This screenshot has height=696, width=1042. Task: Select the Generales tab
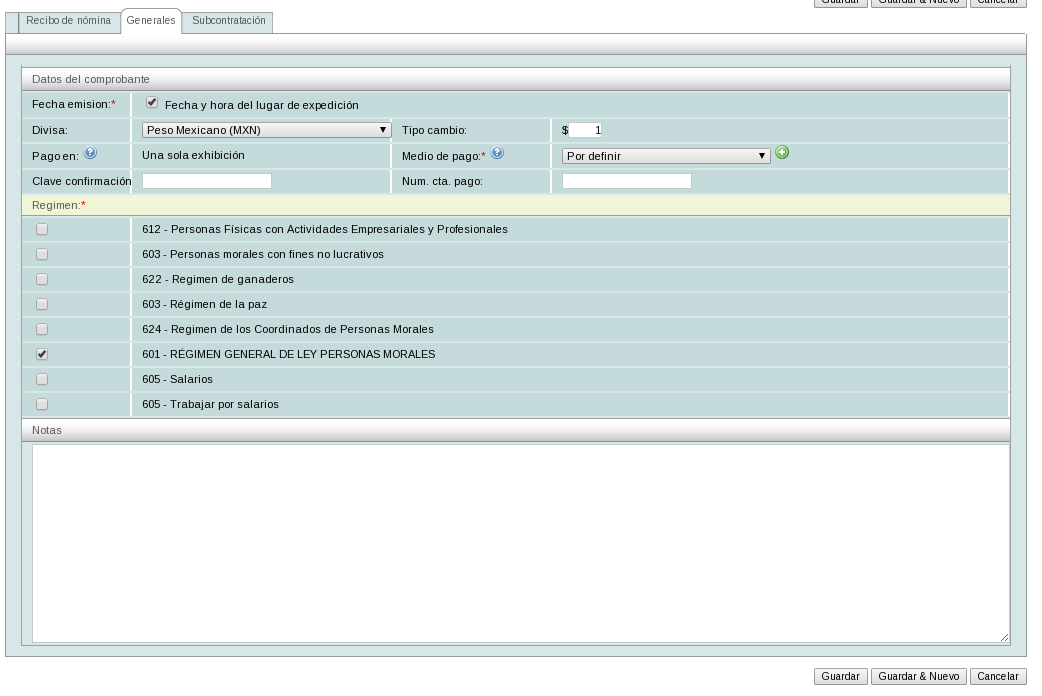coord(151,21)
